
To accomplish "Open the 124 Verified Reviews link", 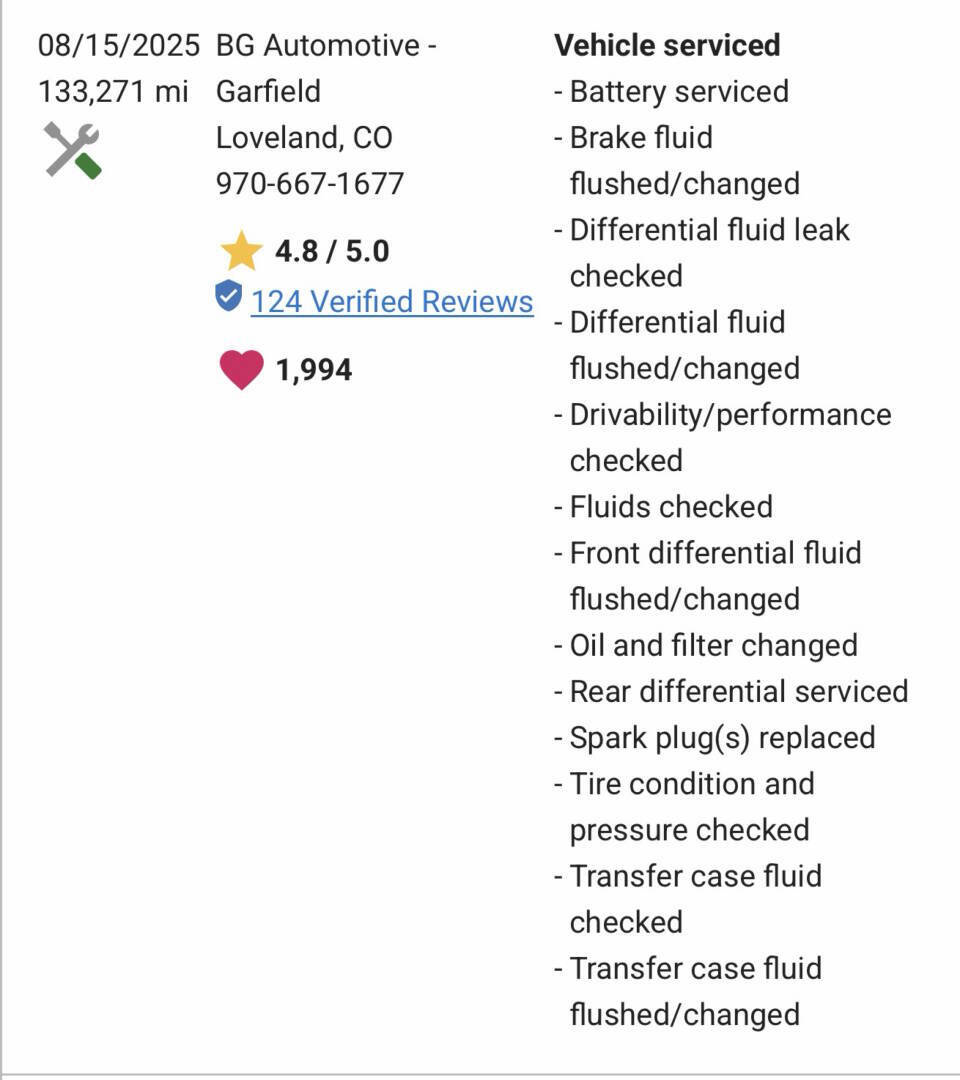I will click(x=392, y=302).
